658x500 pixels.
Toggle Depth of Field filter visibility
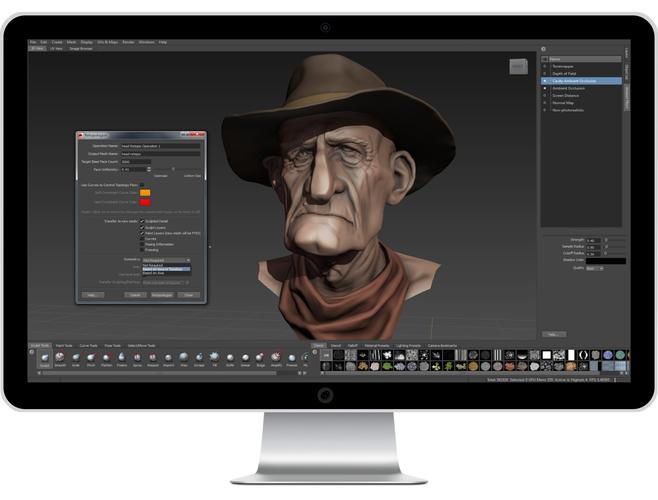545,73
